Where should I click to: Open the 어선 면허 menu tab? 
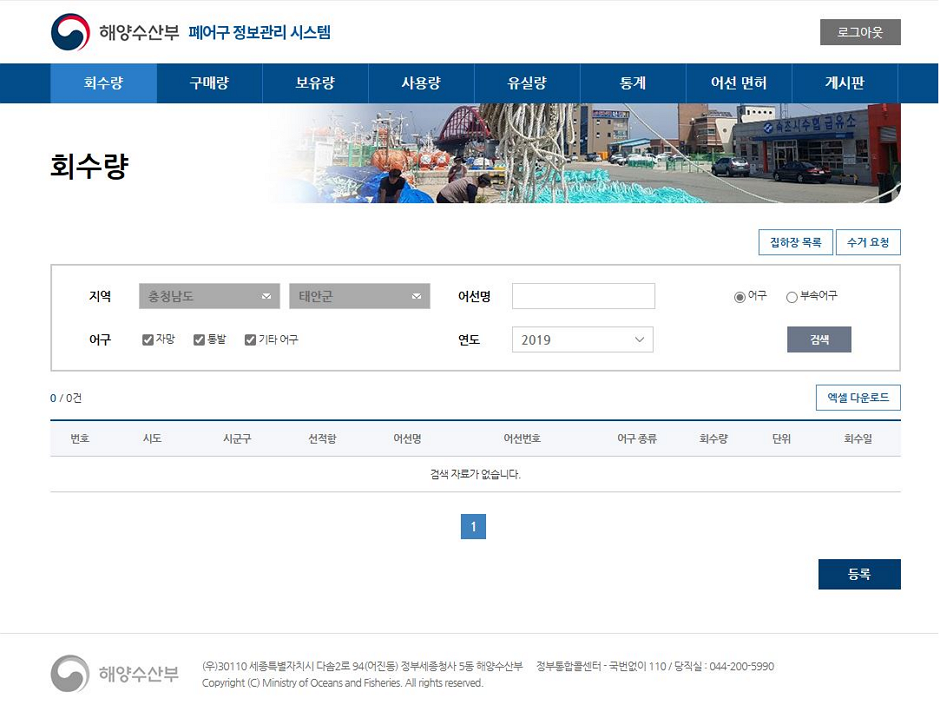pyautogui.click(x=739, y=83)
